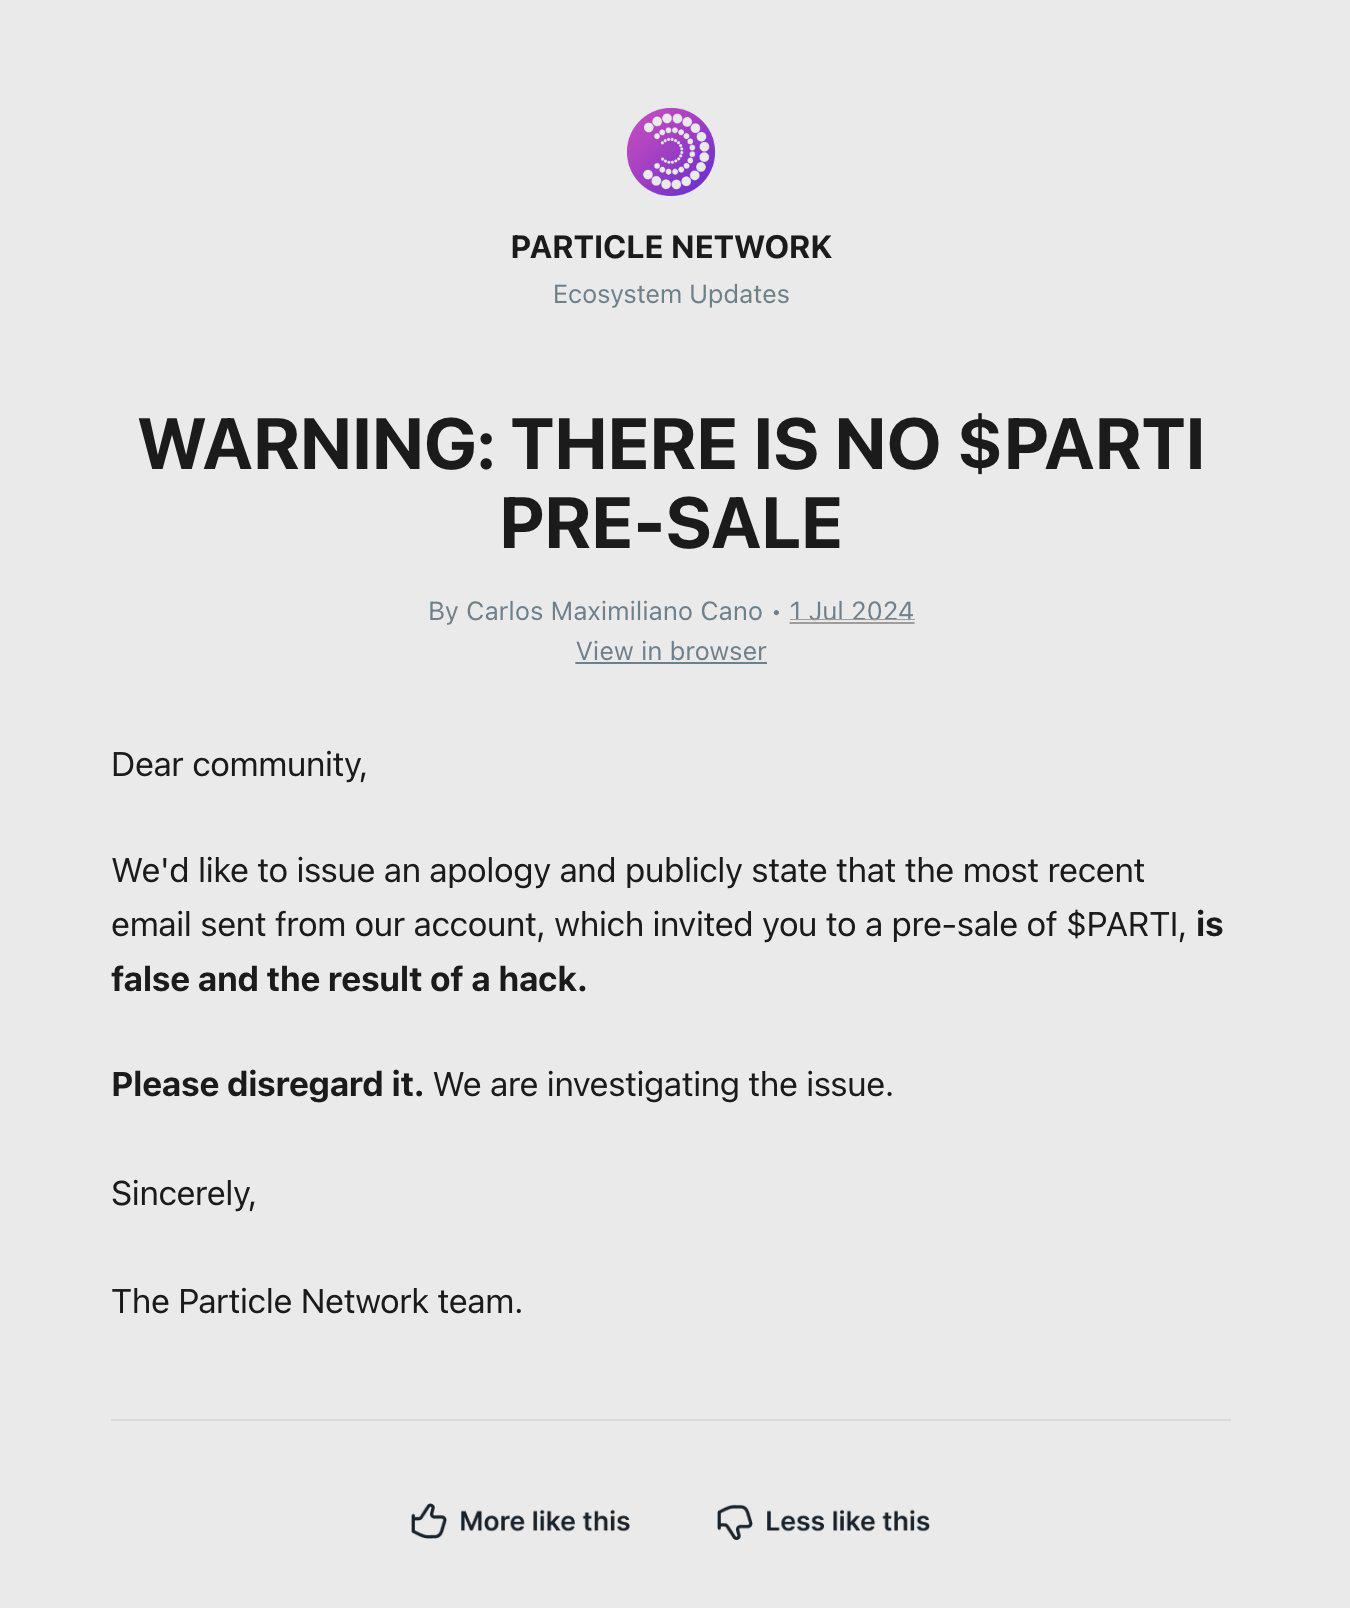Click the PARTICLE NETWORK brand name text
1350x1608 pixels.
[x=671, y=247]
